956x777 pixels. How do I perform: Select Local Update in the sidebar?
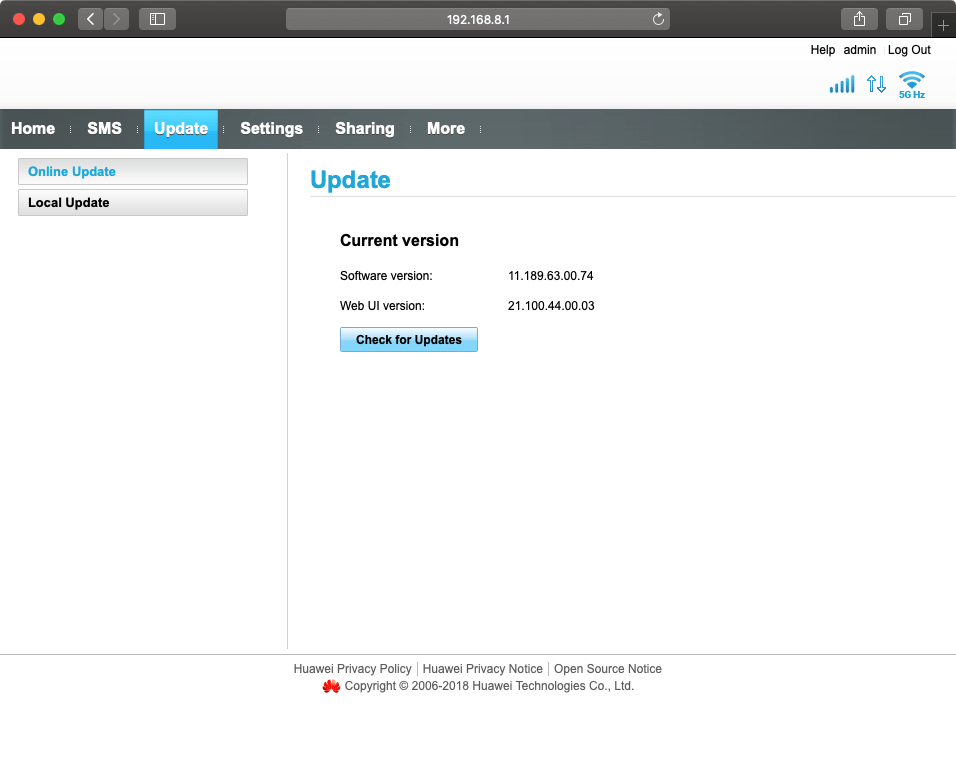click(x=132, y=202)
